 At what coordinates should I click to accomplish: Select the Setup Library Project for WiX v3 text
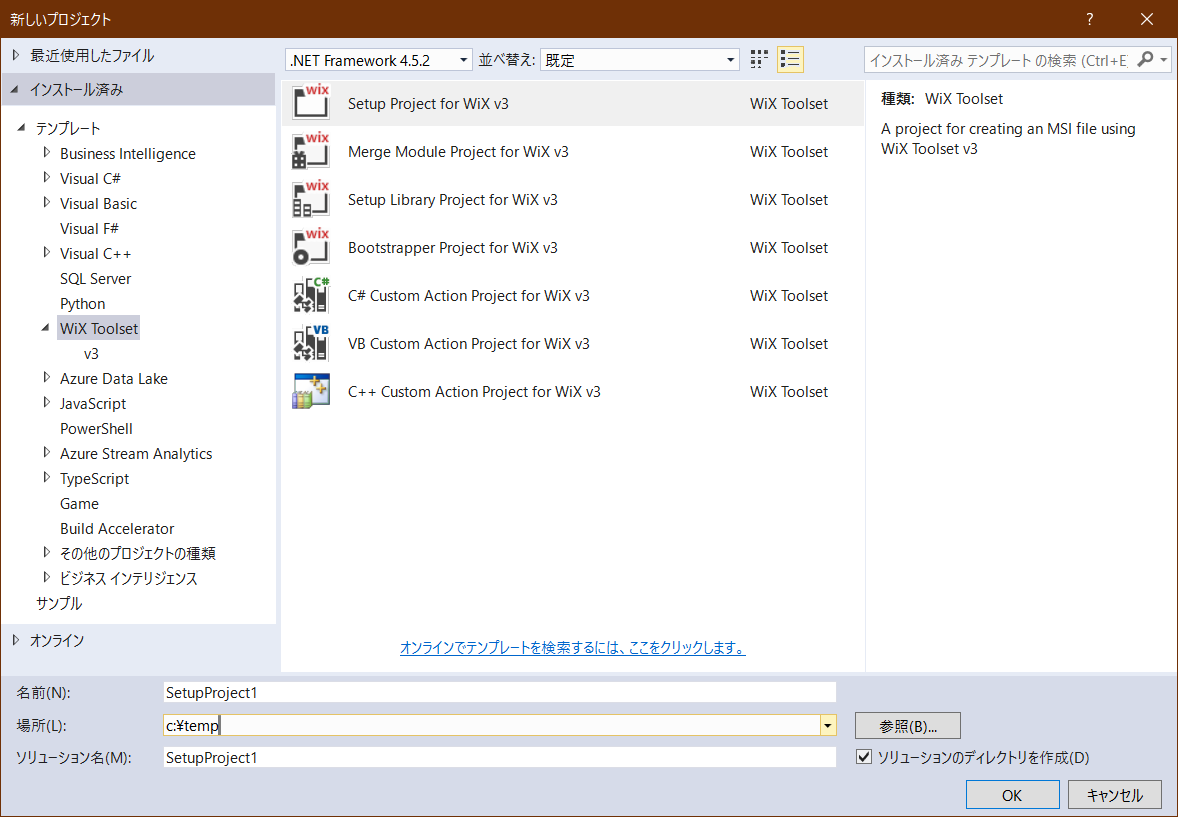(453, 199)
